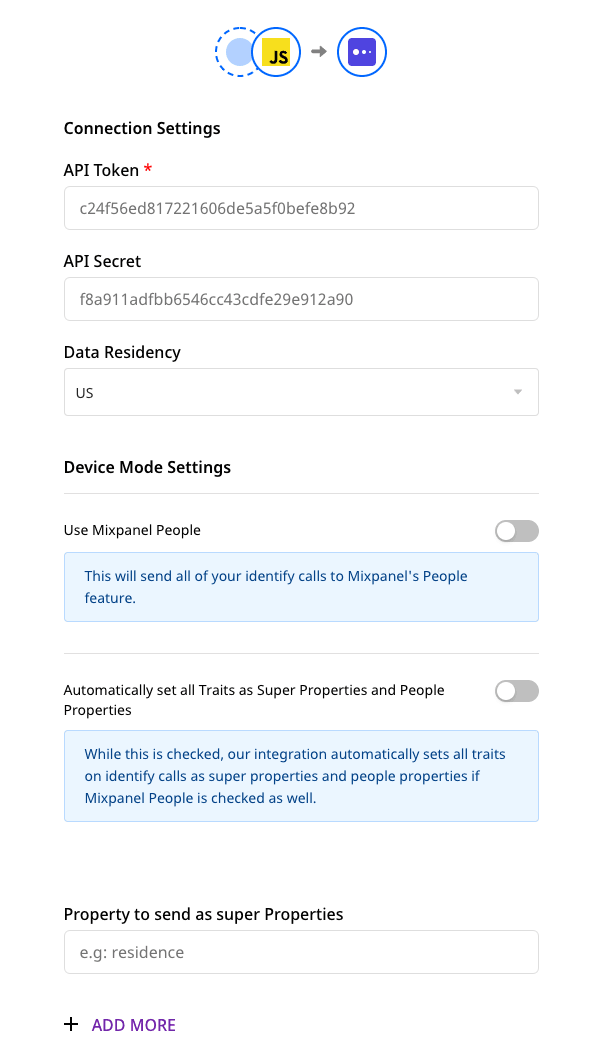
Task: Click the dropdown chevron in the Data Residency field
Action: (519, 391)
